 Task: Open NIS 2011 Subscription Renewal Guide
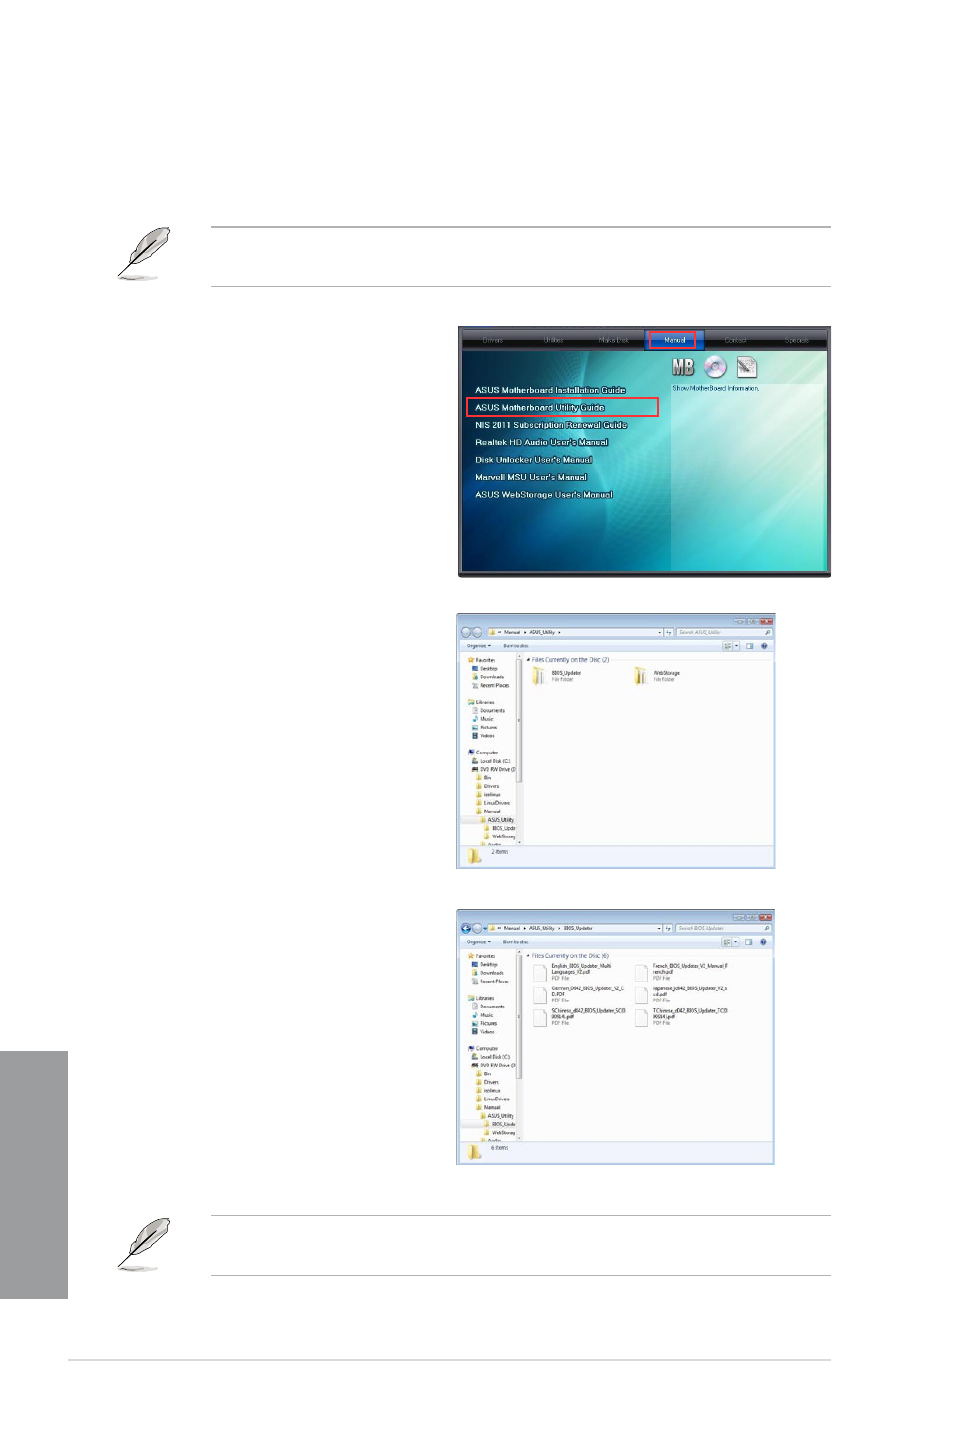[551, 425]
